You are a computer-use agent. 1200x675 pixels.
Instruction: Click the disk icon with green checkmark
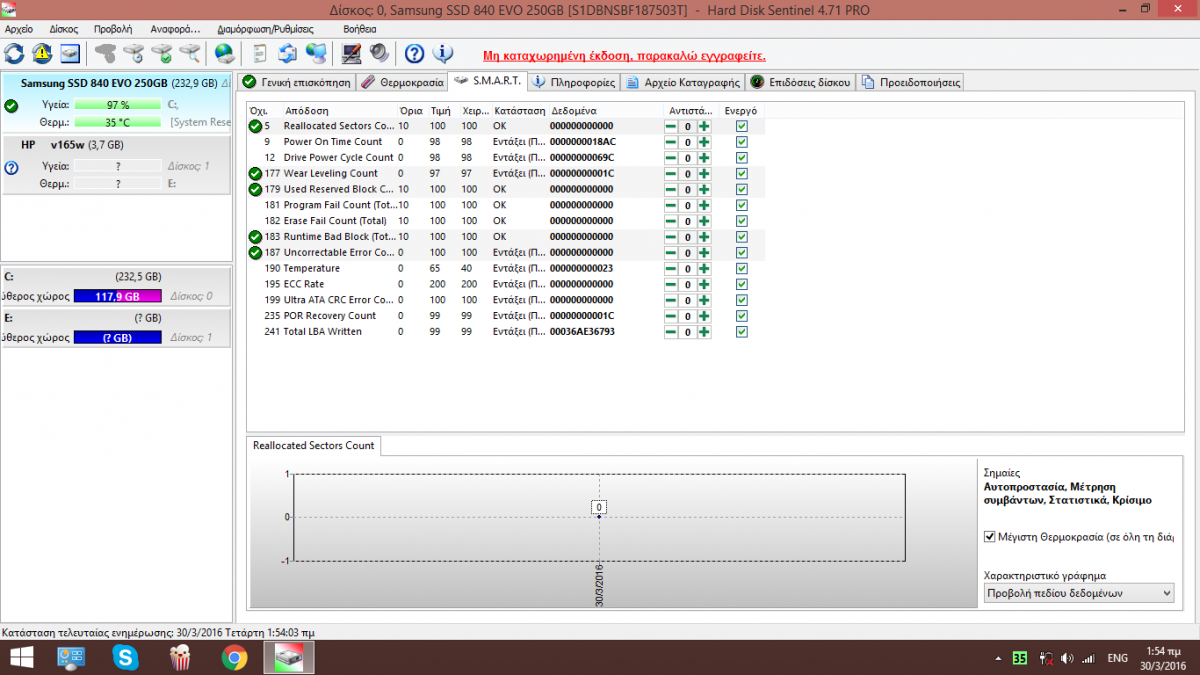click(162, 54)
